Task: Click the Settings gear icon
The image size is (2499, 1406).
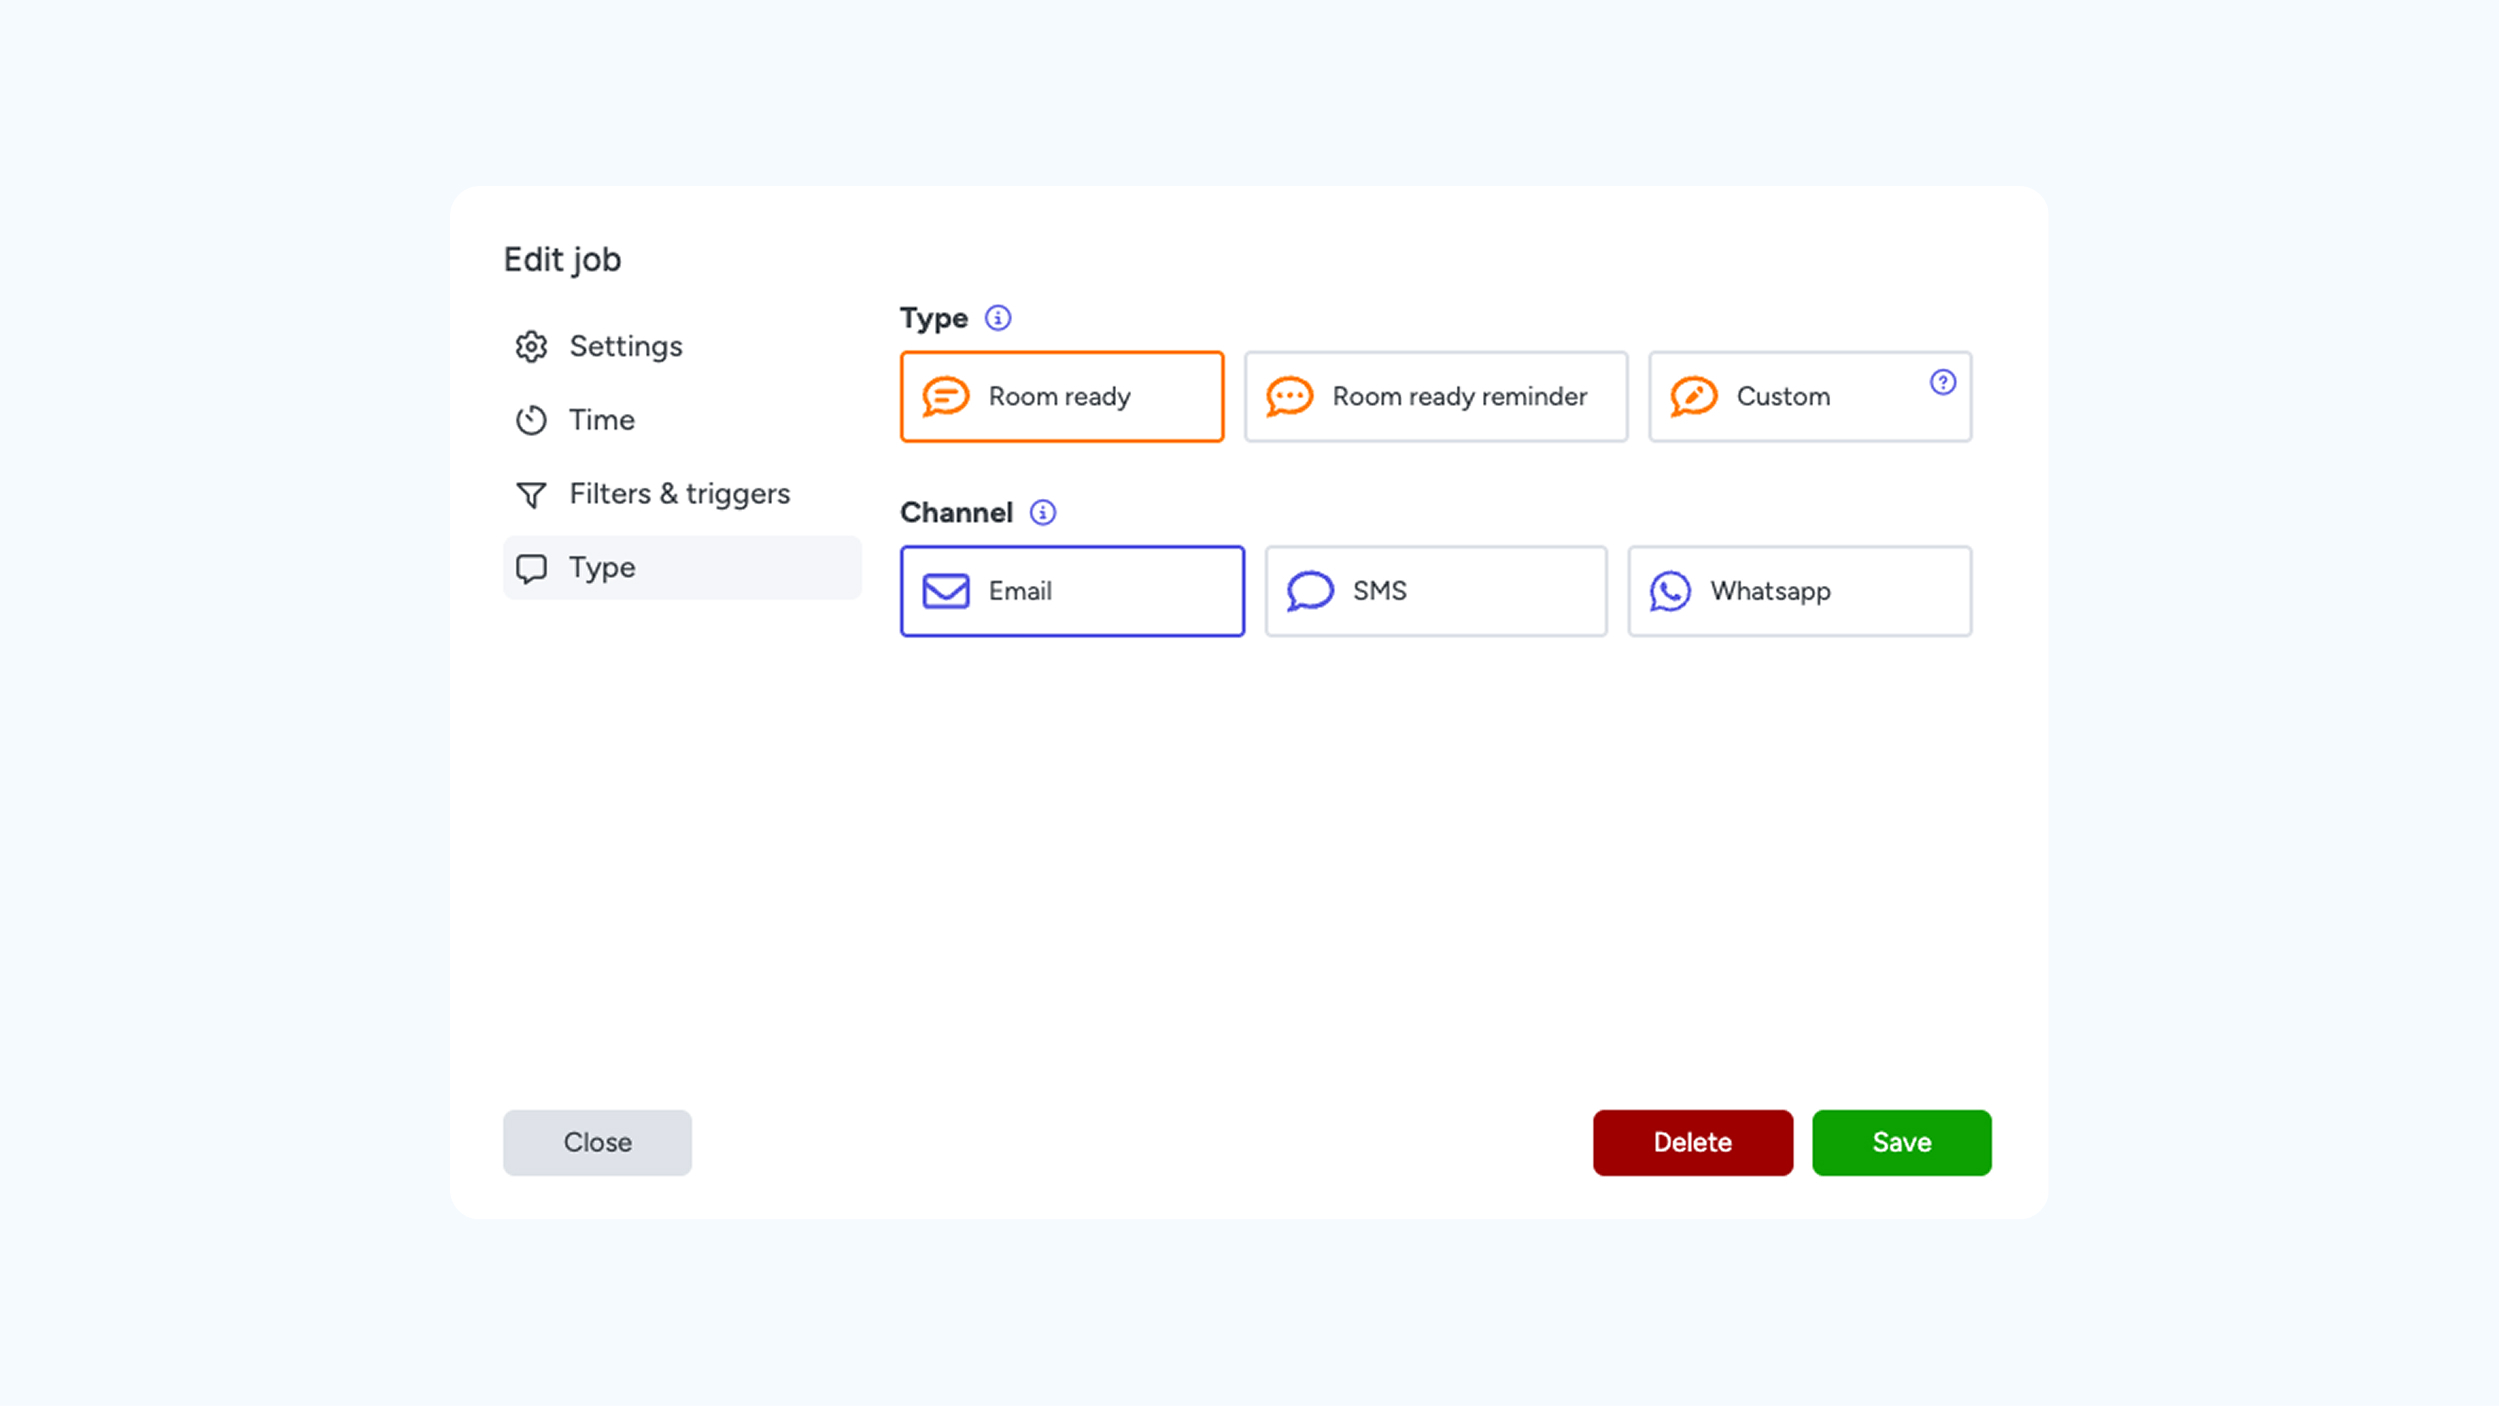Action: [x=531, y=346]
